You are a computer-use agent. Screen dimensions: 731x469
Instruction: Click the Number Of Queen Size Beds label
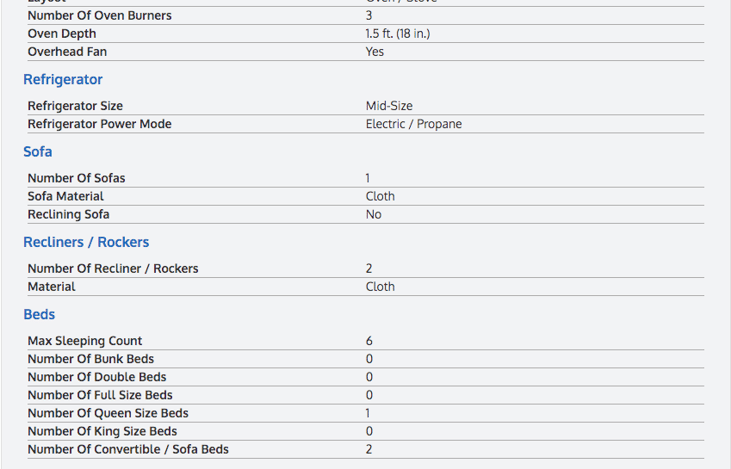tap(108, 413)
